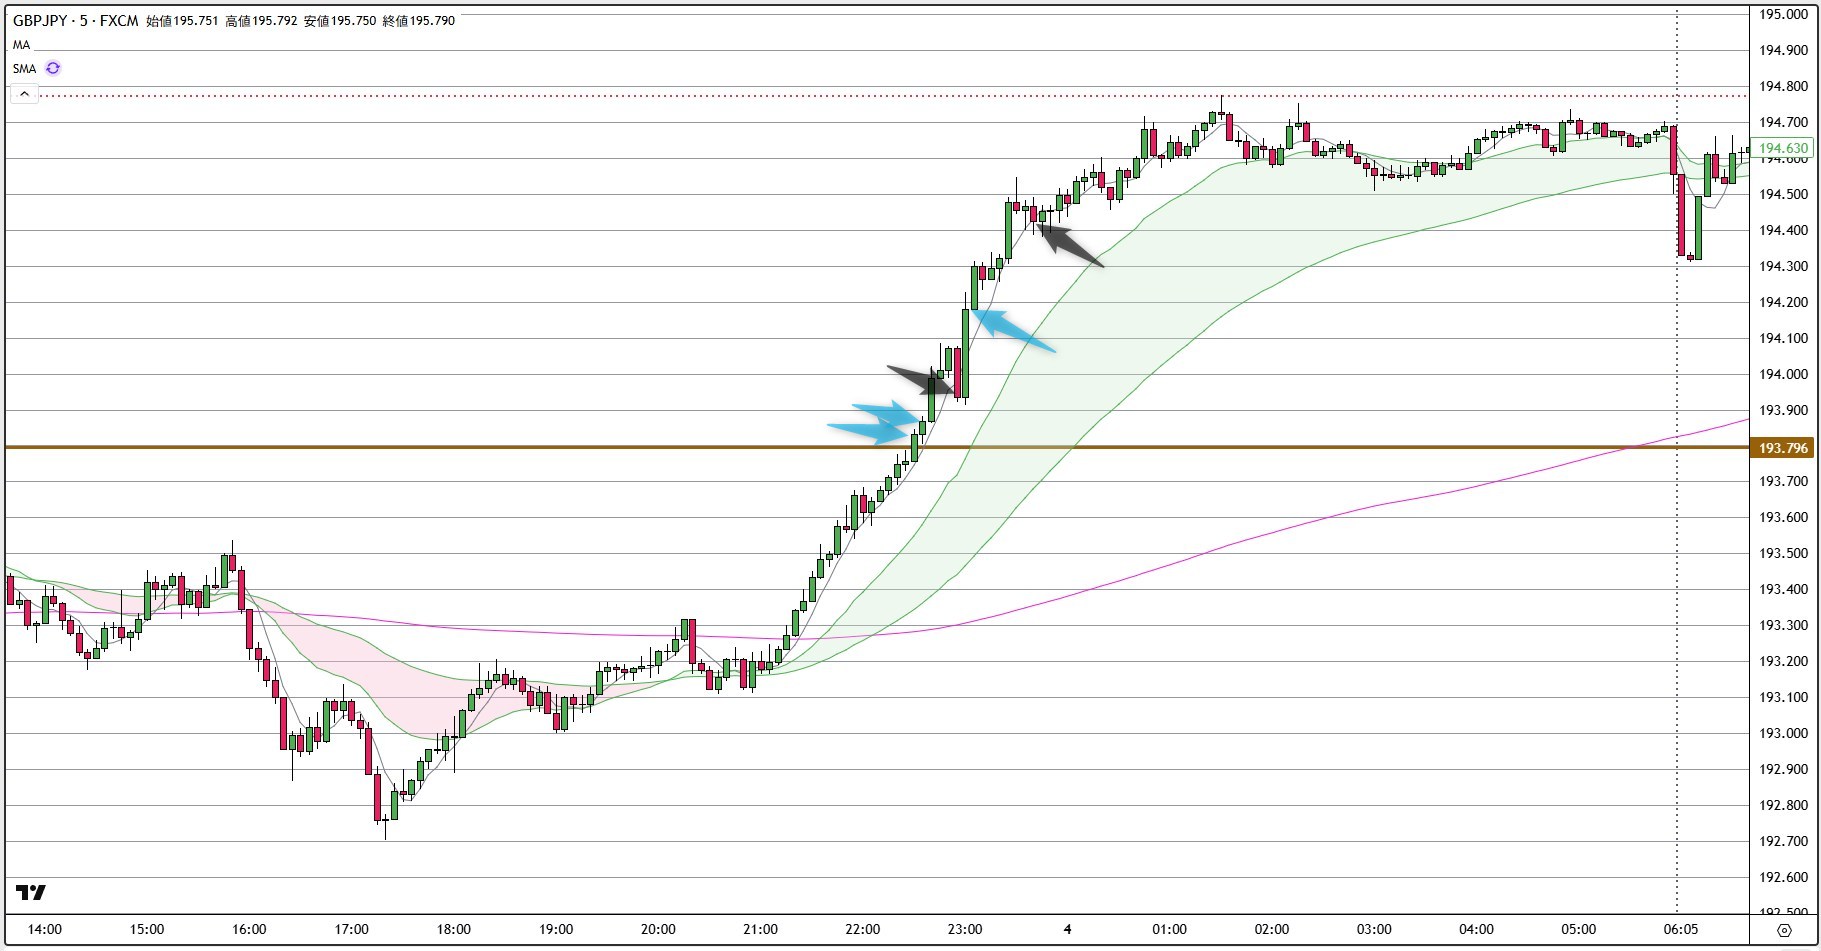The height and width of the screenshot is (951, 1821).
Task: Click the 194.300 price axis label
Action: point(1783,266)
